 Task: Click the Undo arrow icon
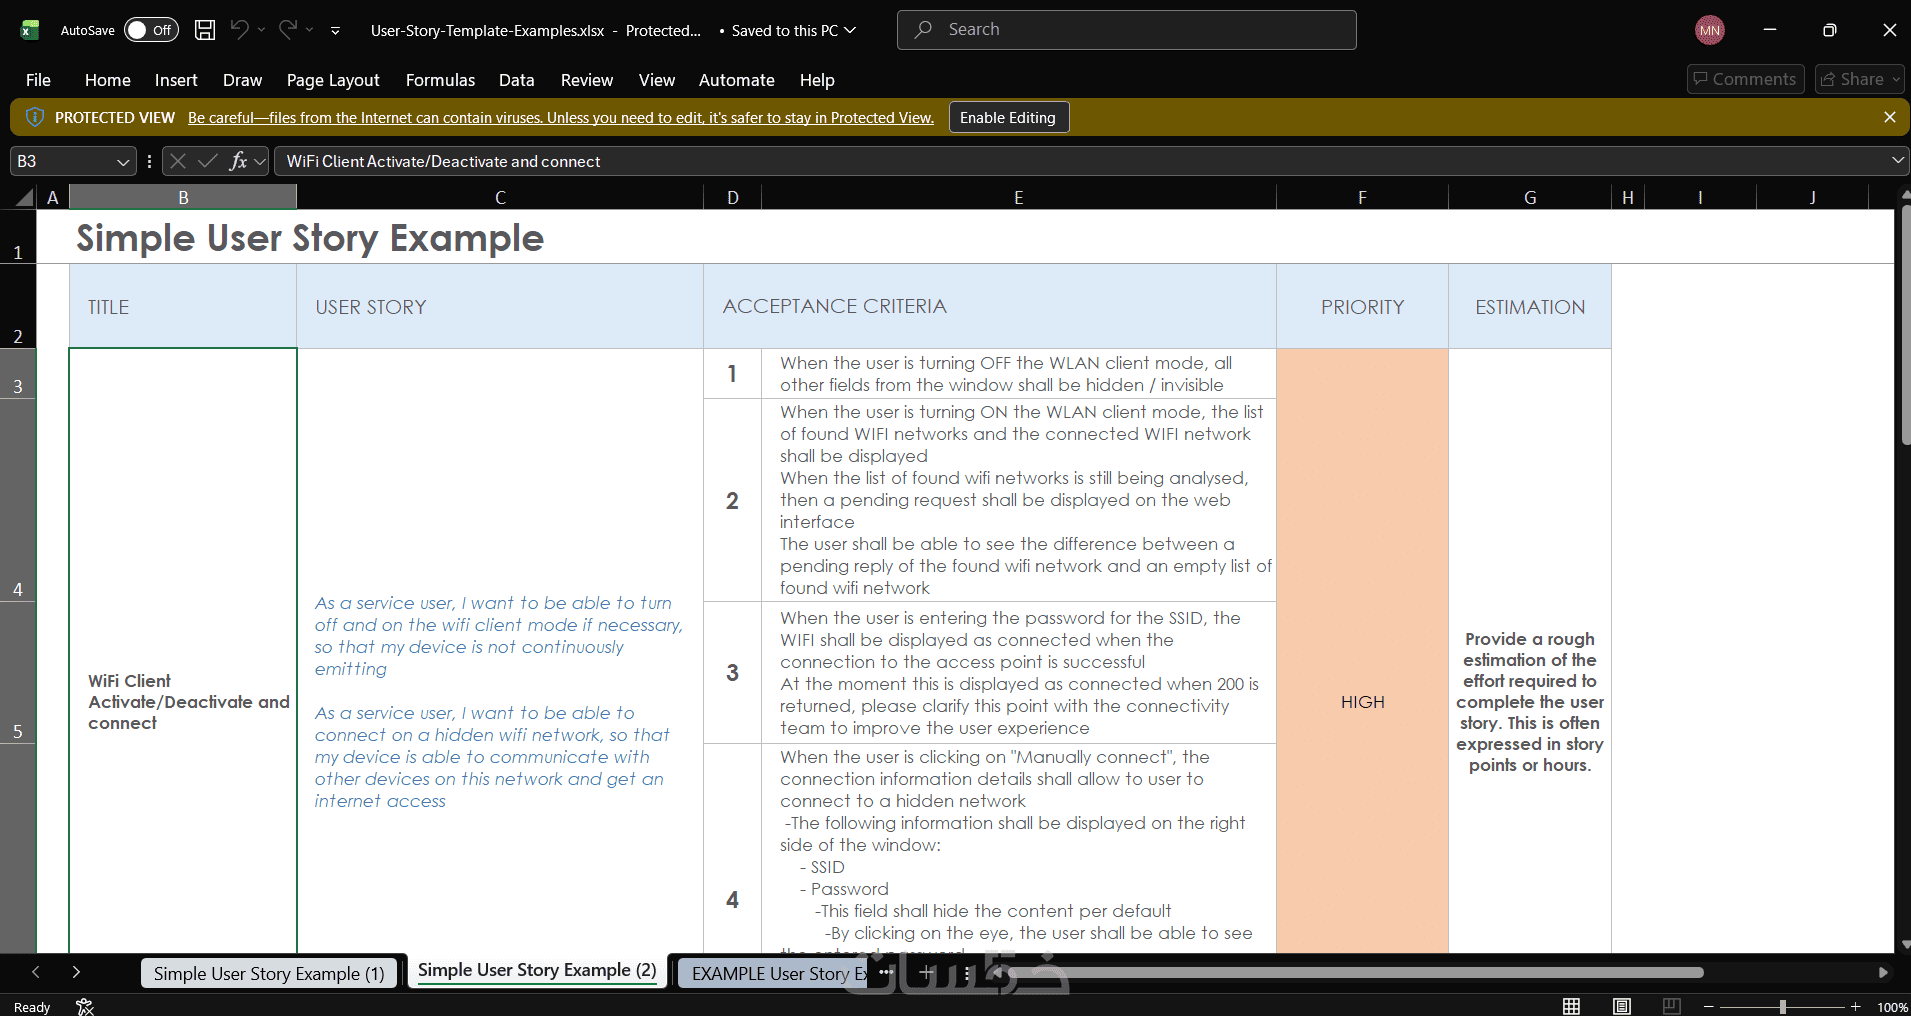(x=239, y=30)
